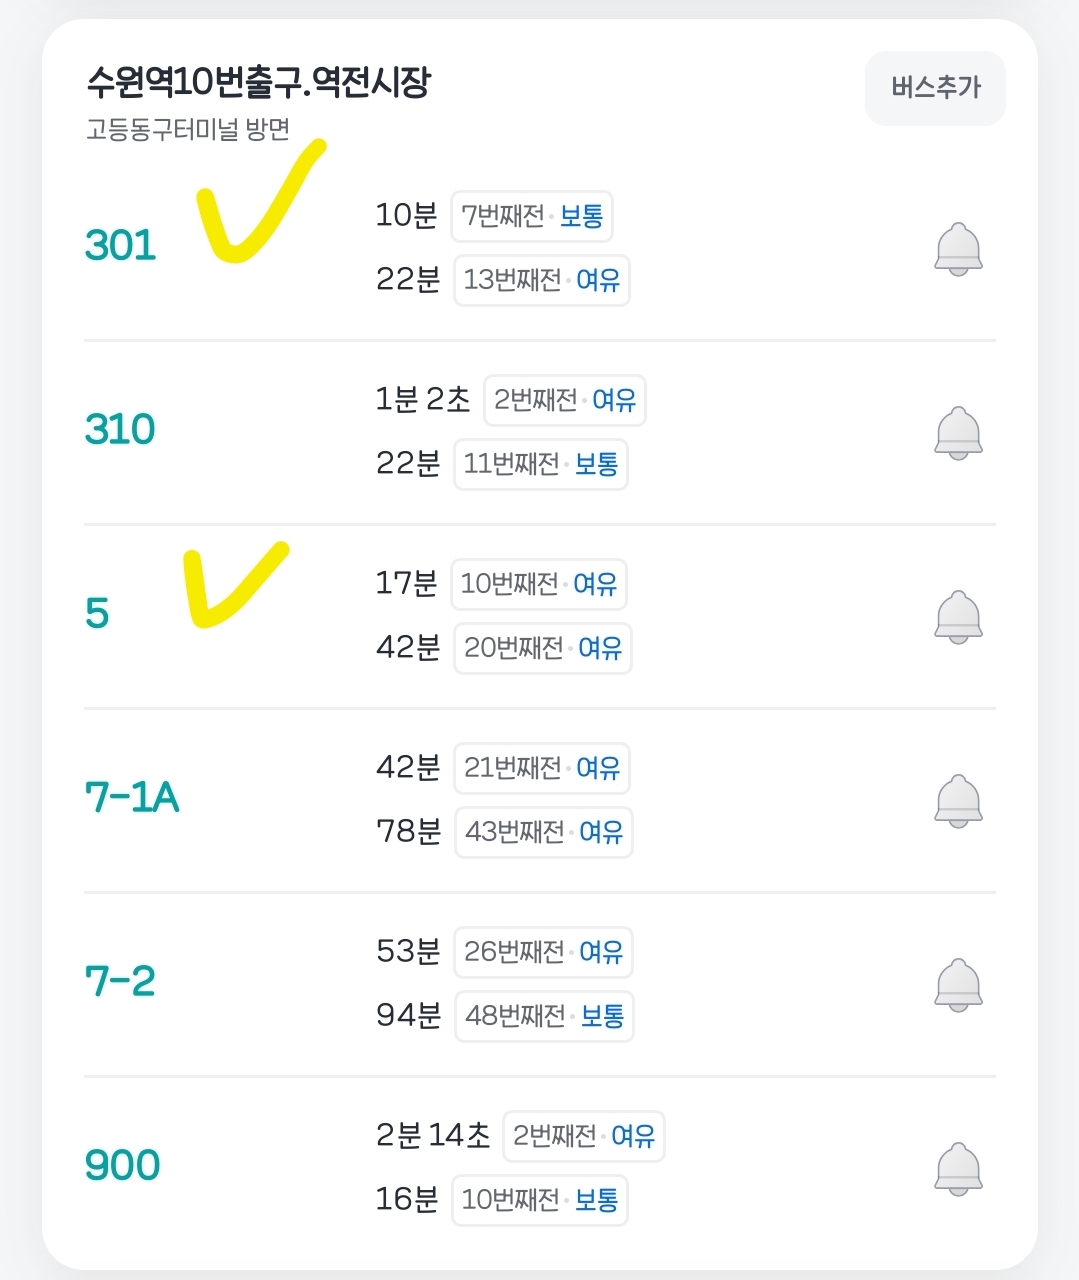
Task: Tap the 48번째전 보통 badge
Action: pyautogui.click(x=545, y=1016)
